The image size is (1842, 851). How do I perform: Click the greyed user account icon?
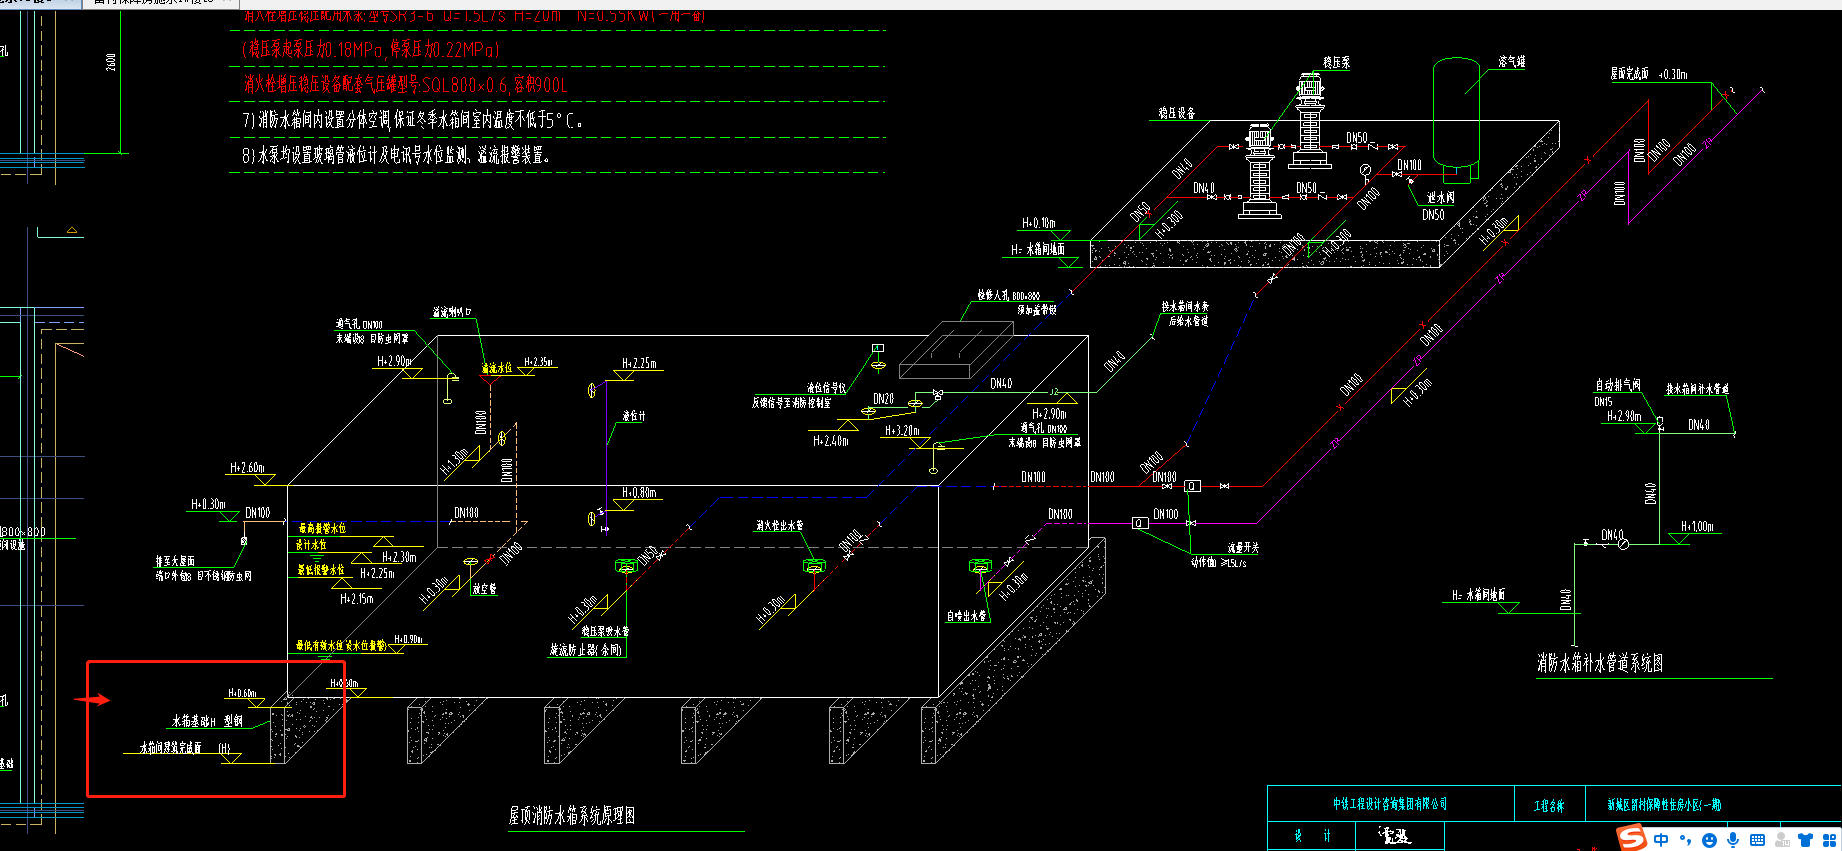(x=1782, y=840)
